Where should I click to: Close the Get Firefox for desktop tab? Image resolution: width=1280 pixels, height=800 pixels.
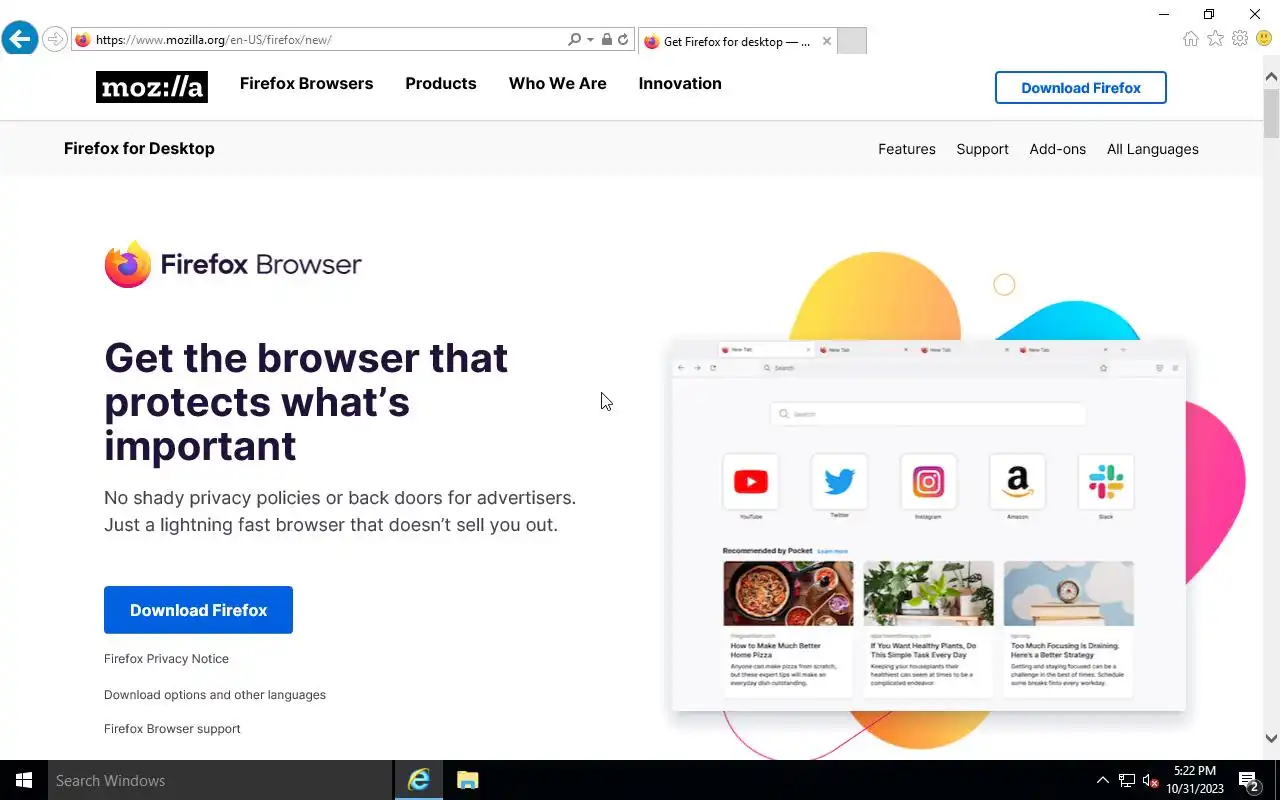[826, 41]
